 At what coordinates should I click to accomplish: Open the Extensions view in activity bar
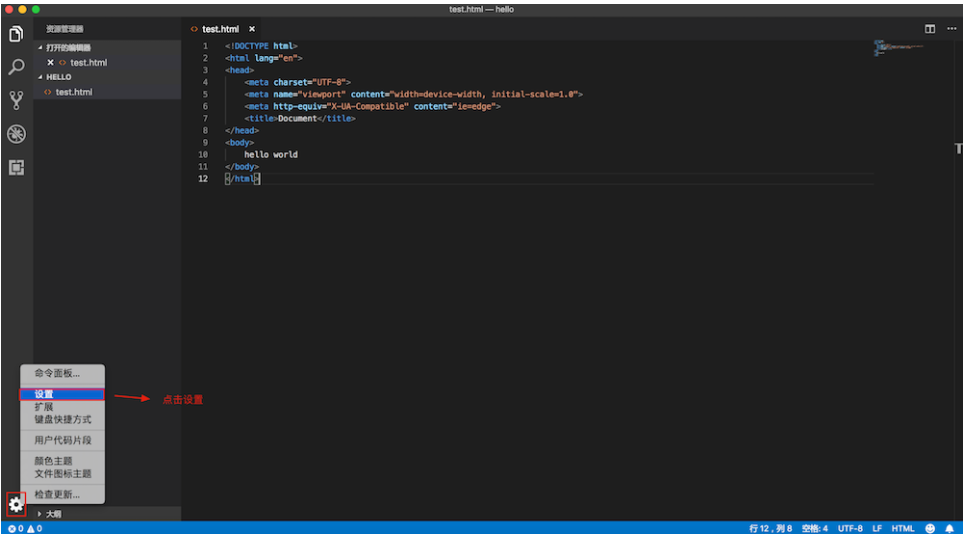click(16, 167)
